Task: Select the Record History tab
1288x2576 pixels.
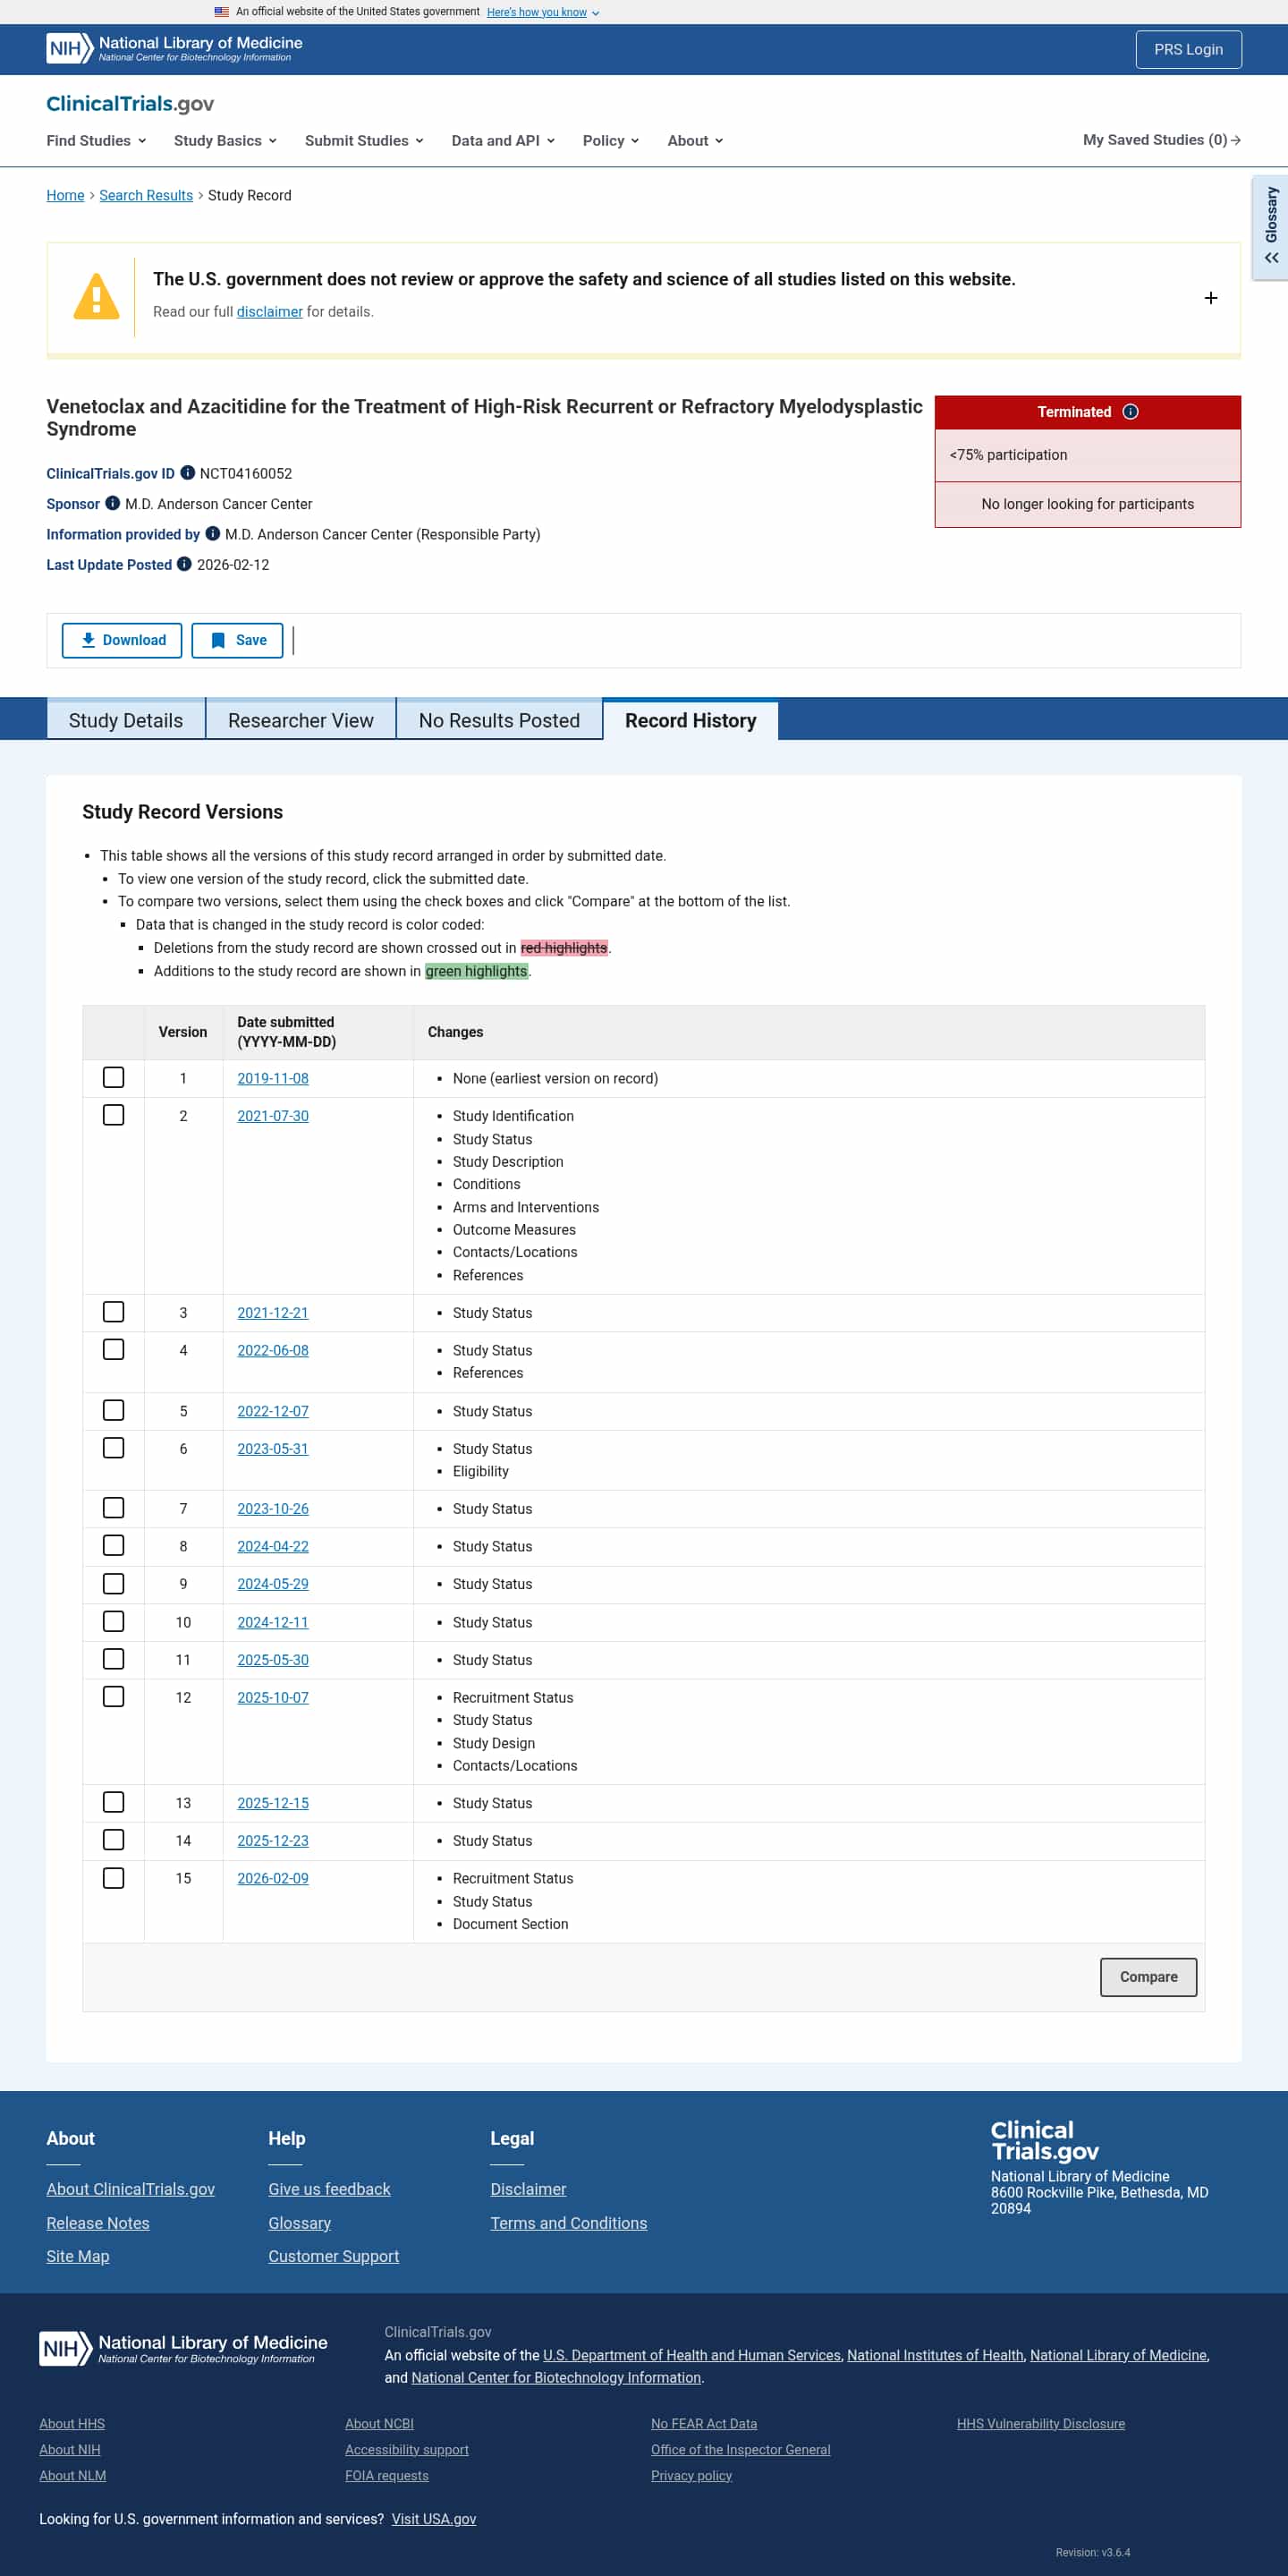Action: (x=691, y=720)
